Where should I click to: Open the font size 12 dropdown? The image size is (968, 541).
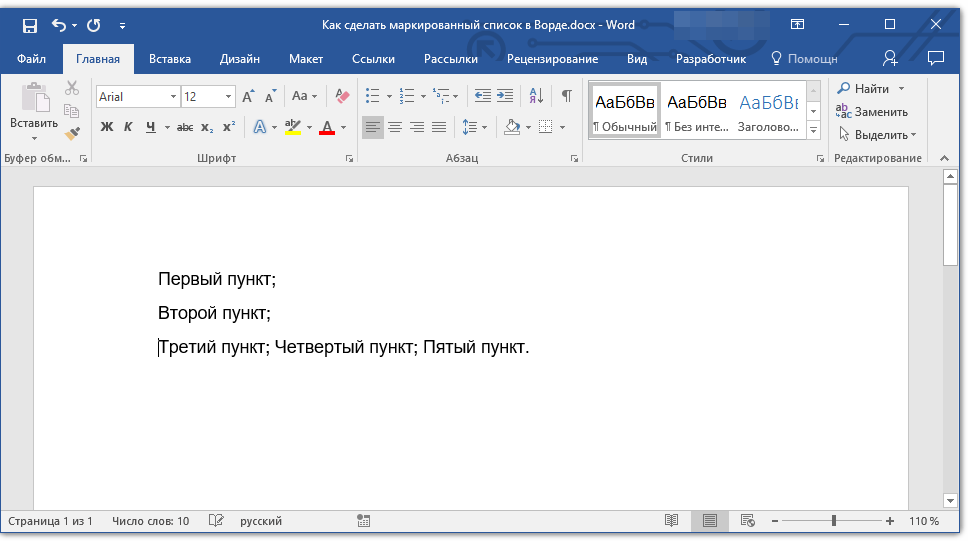(x=229, y=97)
